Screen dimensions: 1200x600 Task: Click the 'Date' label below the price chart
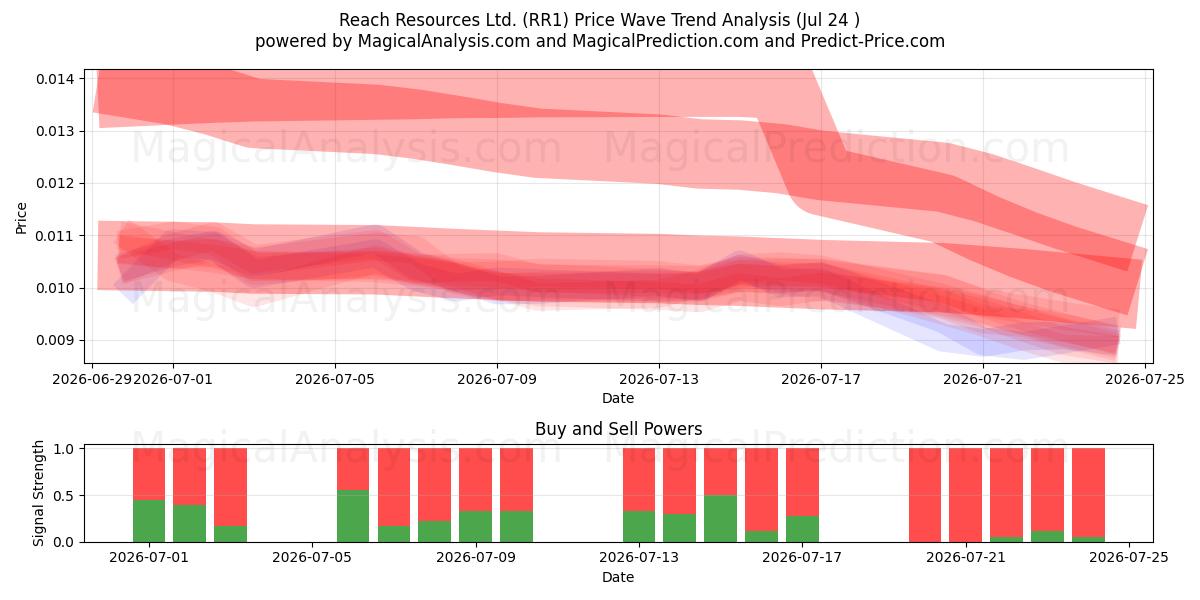point(618,398)
